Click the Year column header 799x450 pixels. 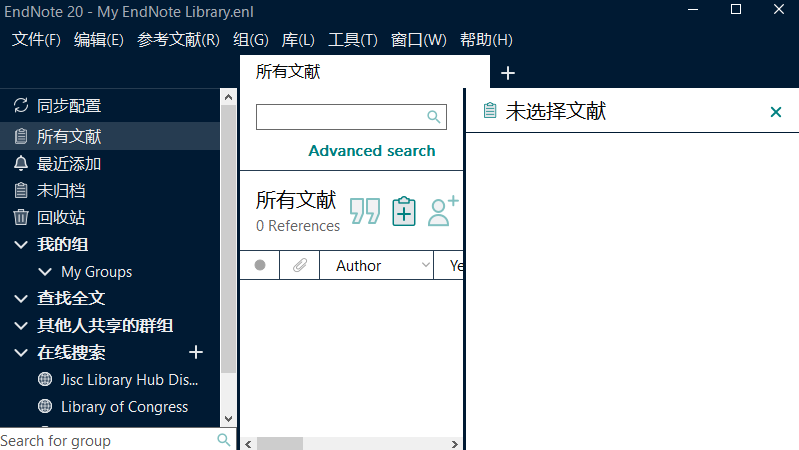click(x=449, y=265)
